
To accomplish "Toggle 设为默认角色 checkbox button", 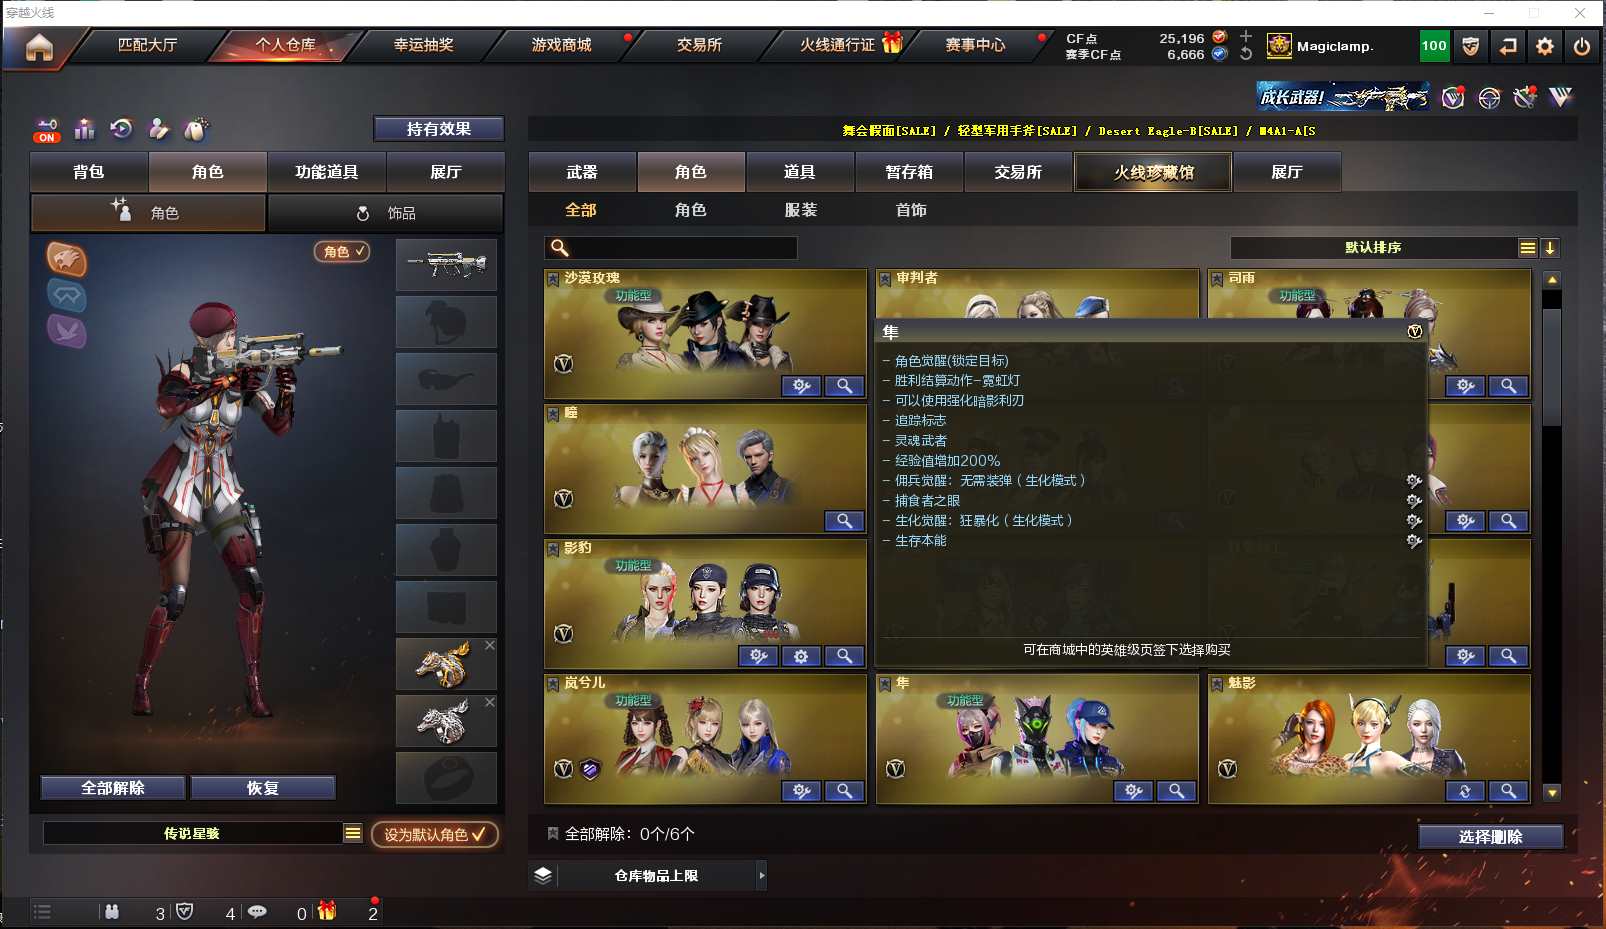I will pos(435,834).
